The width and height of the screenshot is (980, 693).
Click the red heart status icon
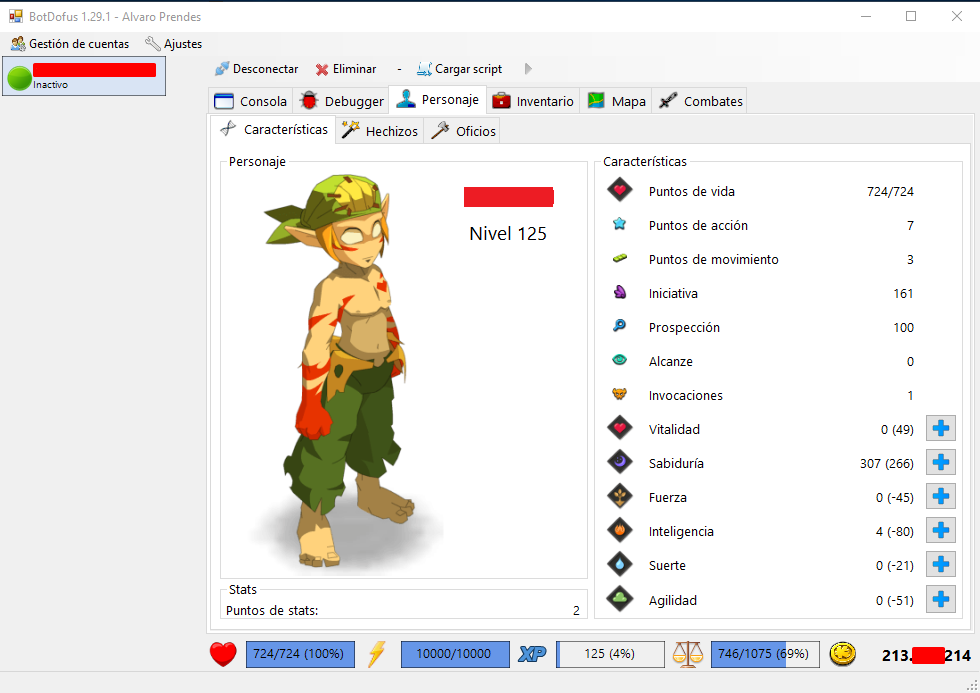[x=223, y=654]
